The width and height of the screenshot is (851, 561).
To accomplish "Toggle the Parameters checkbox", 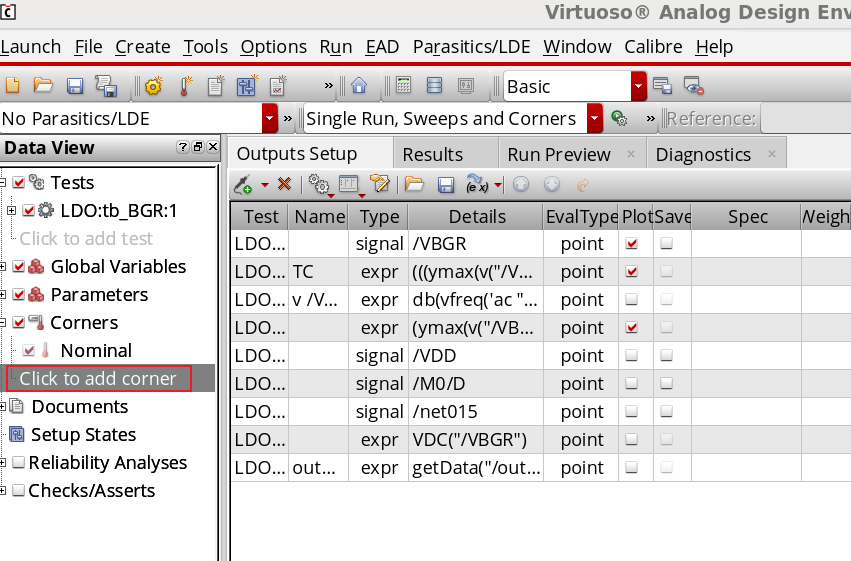I will click(18, 295).
